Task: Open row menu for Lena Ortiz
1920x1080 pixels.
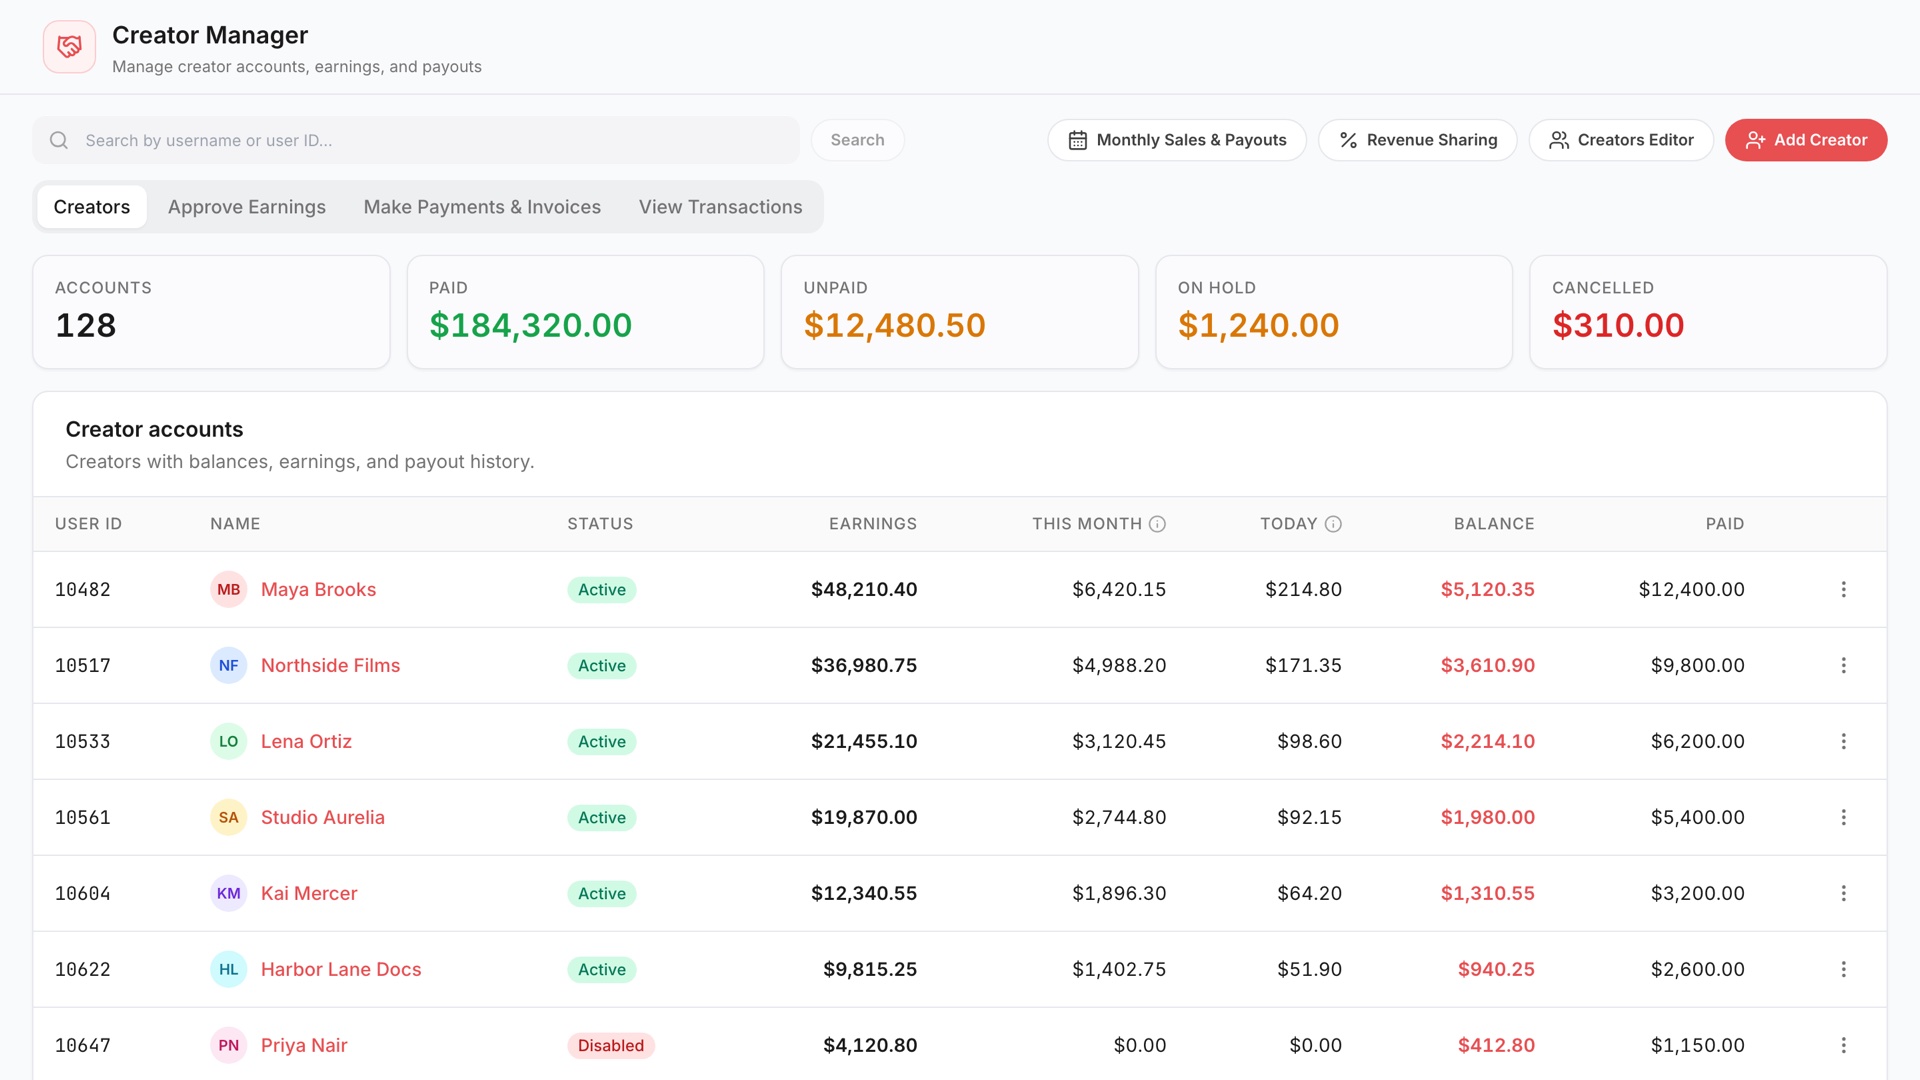Action: [x=1843, y=742]
